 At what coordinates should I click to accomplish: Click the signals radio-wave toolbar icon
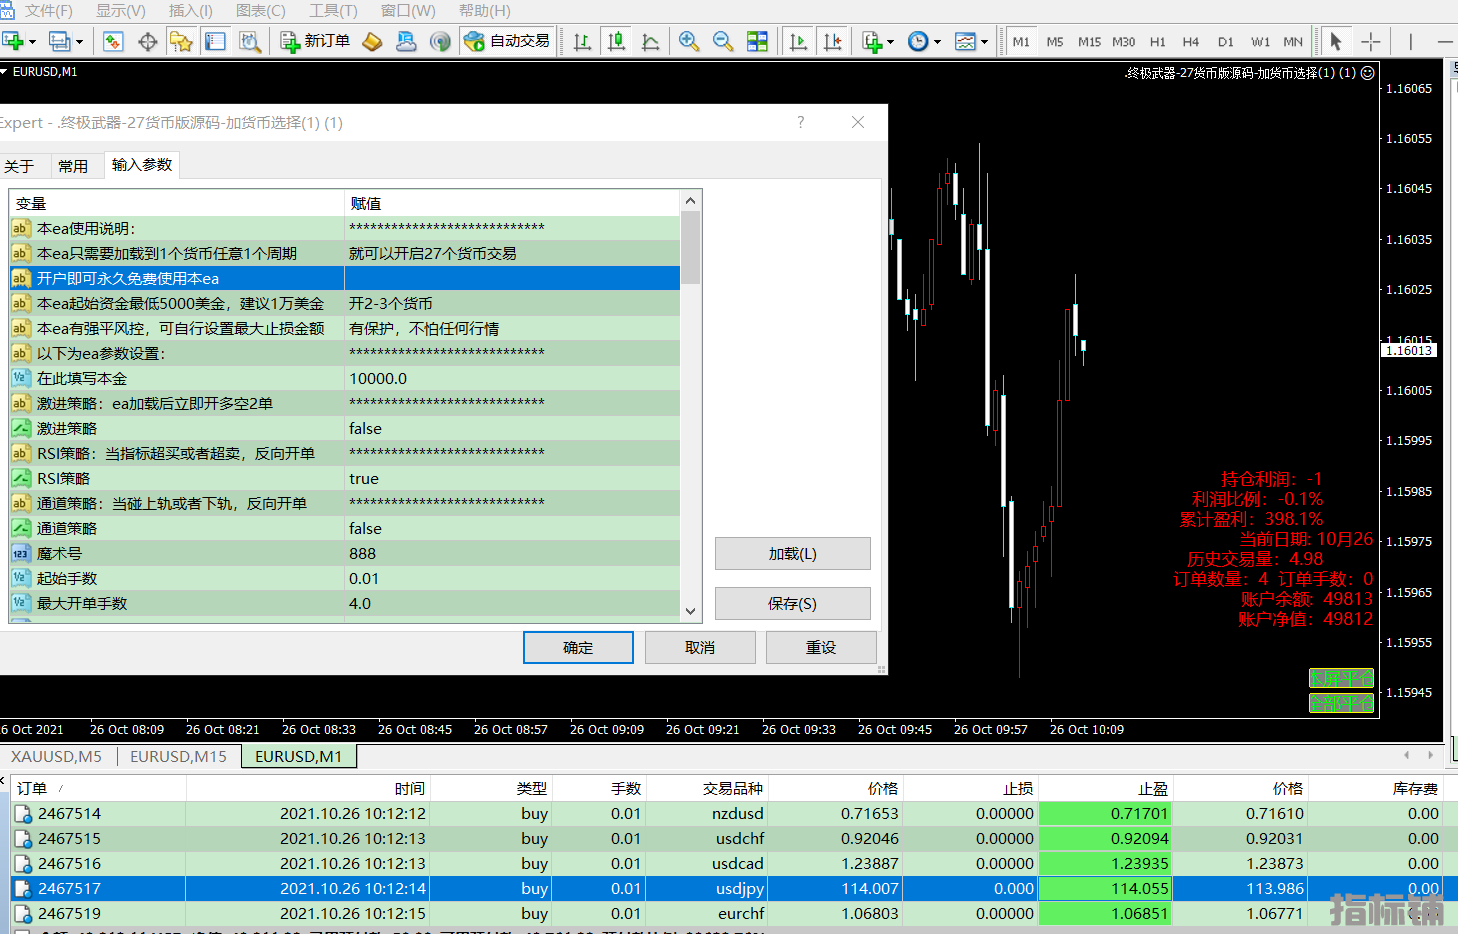tap(440, 41)
